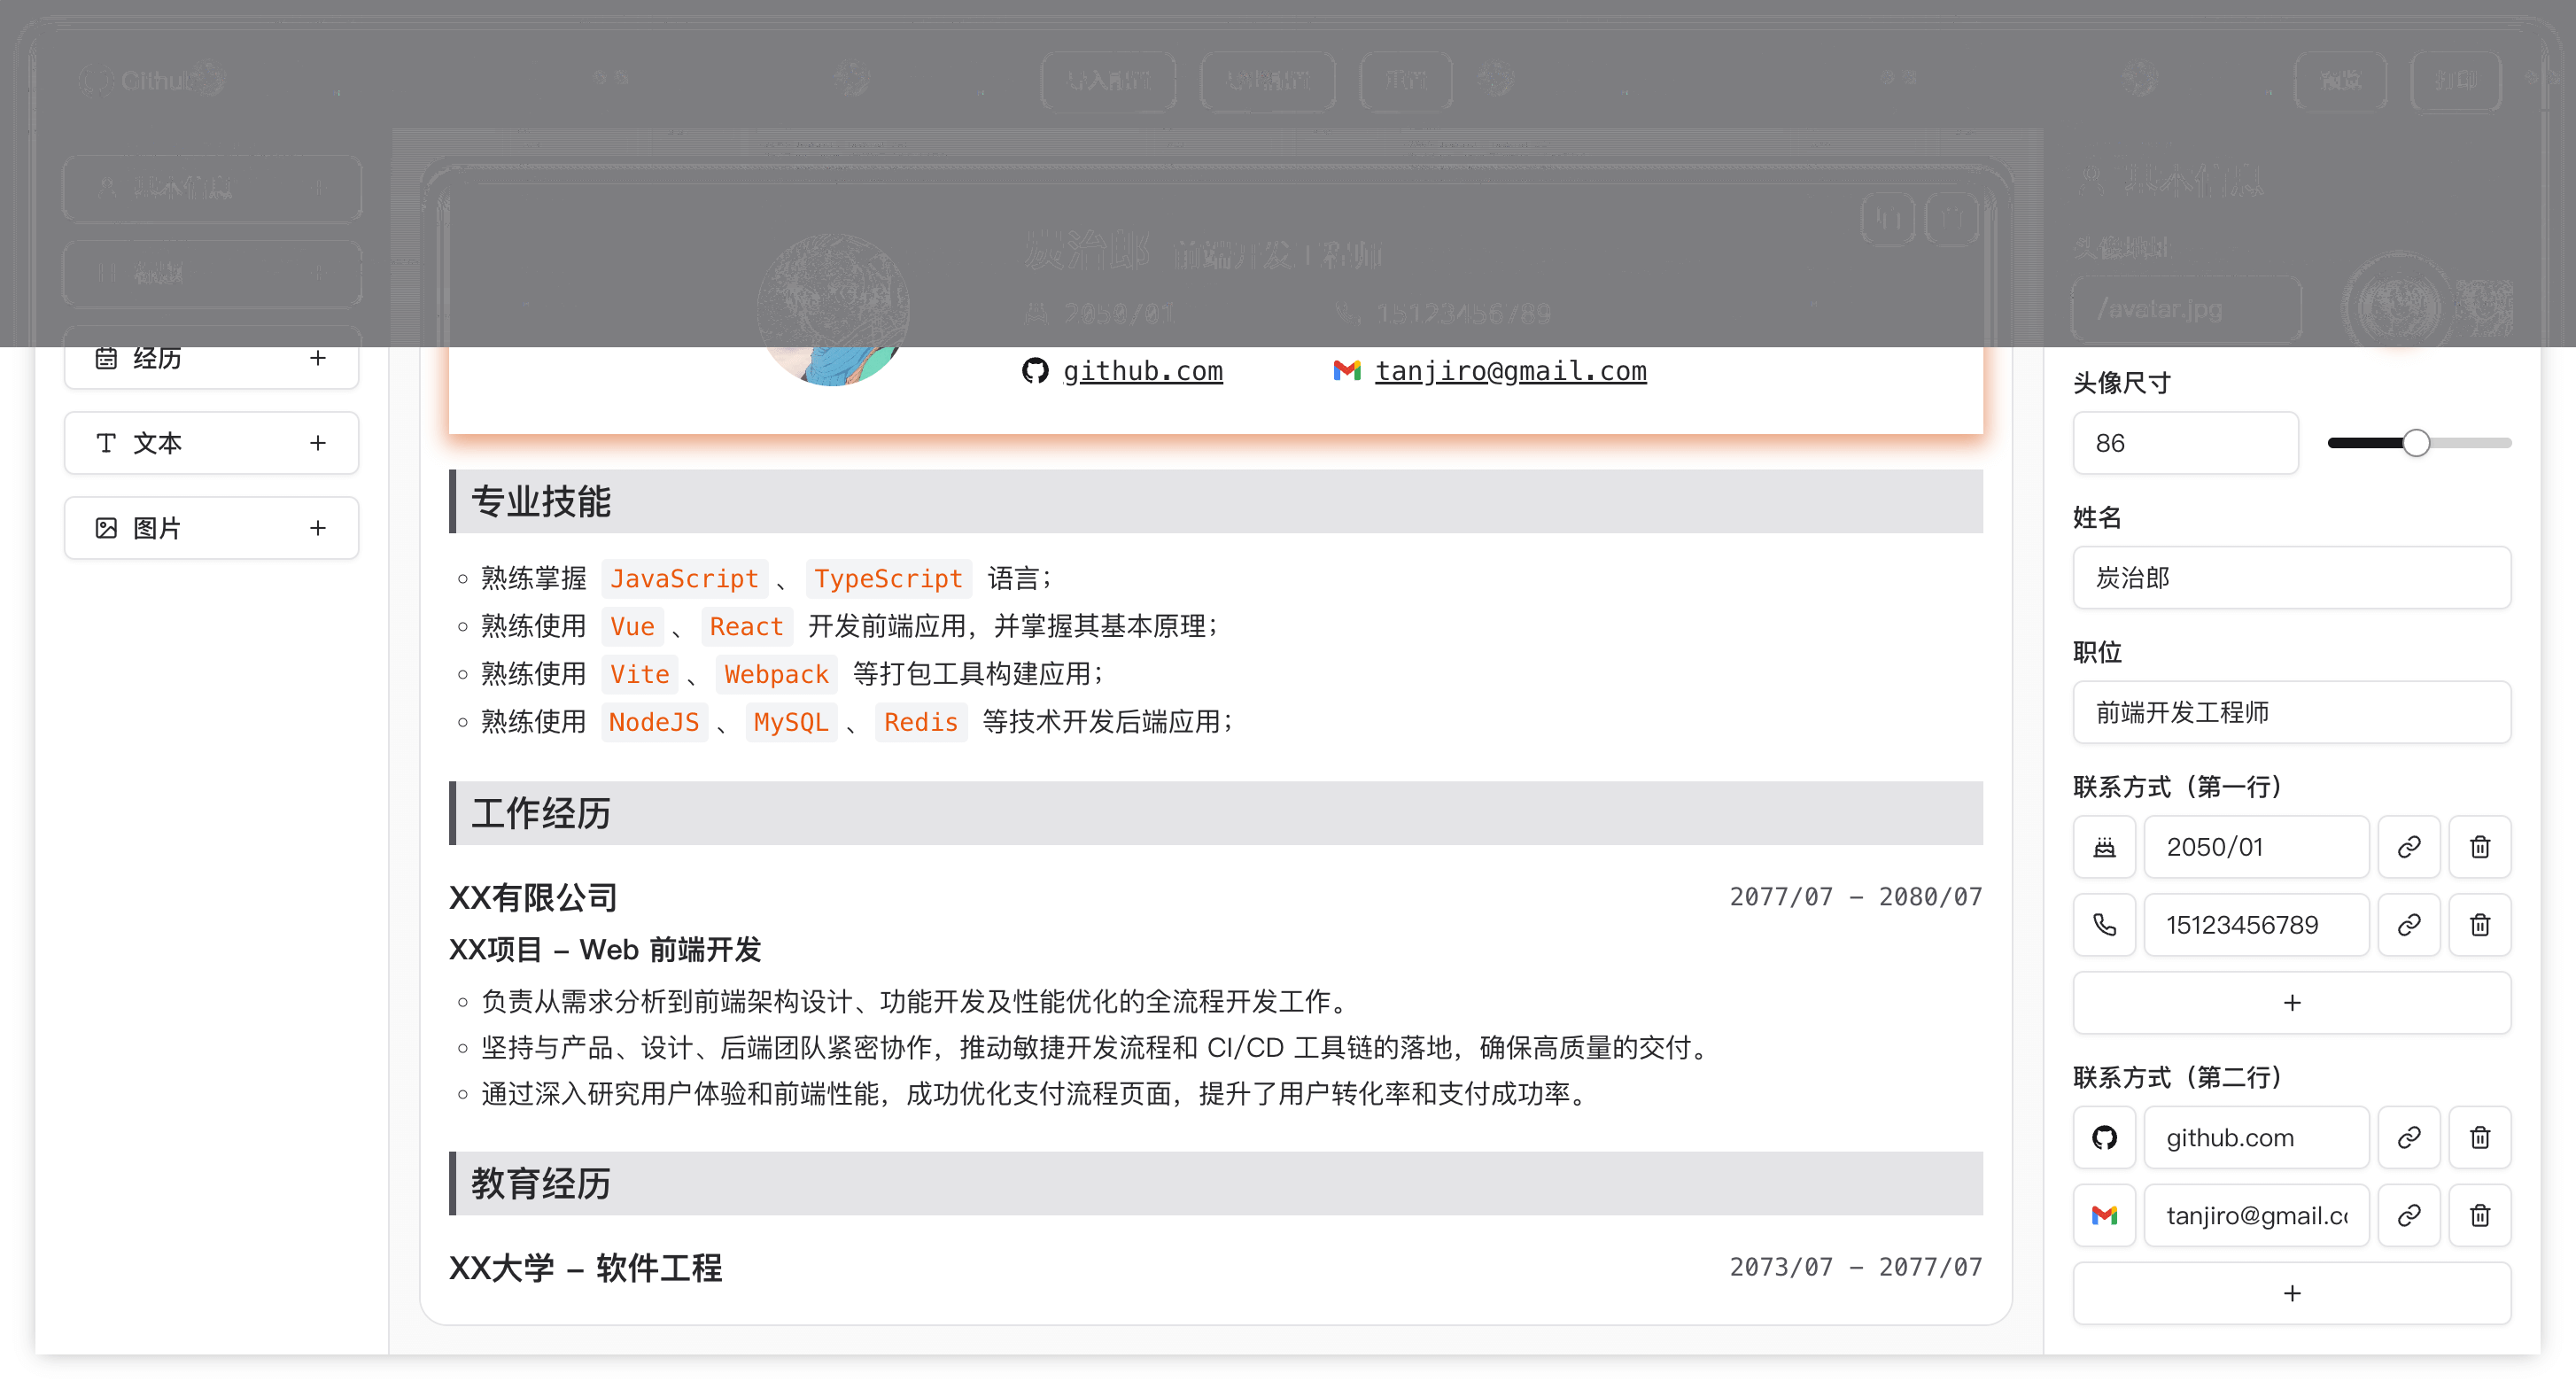Open the github.com link in the resume header
The image size is (2576, 1389).
pos(1142,371)
